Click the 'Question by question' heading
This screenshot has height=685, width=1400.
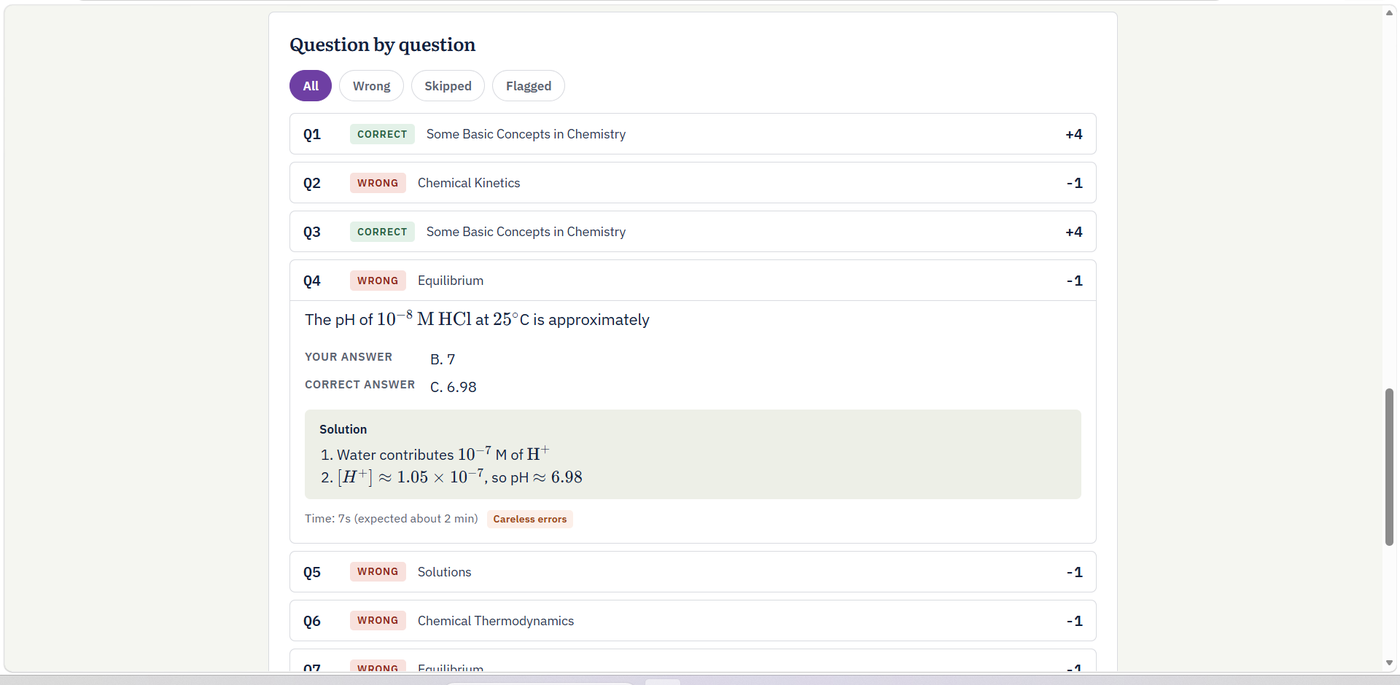[x=382, y=45]
